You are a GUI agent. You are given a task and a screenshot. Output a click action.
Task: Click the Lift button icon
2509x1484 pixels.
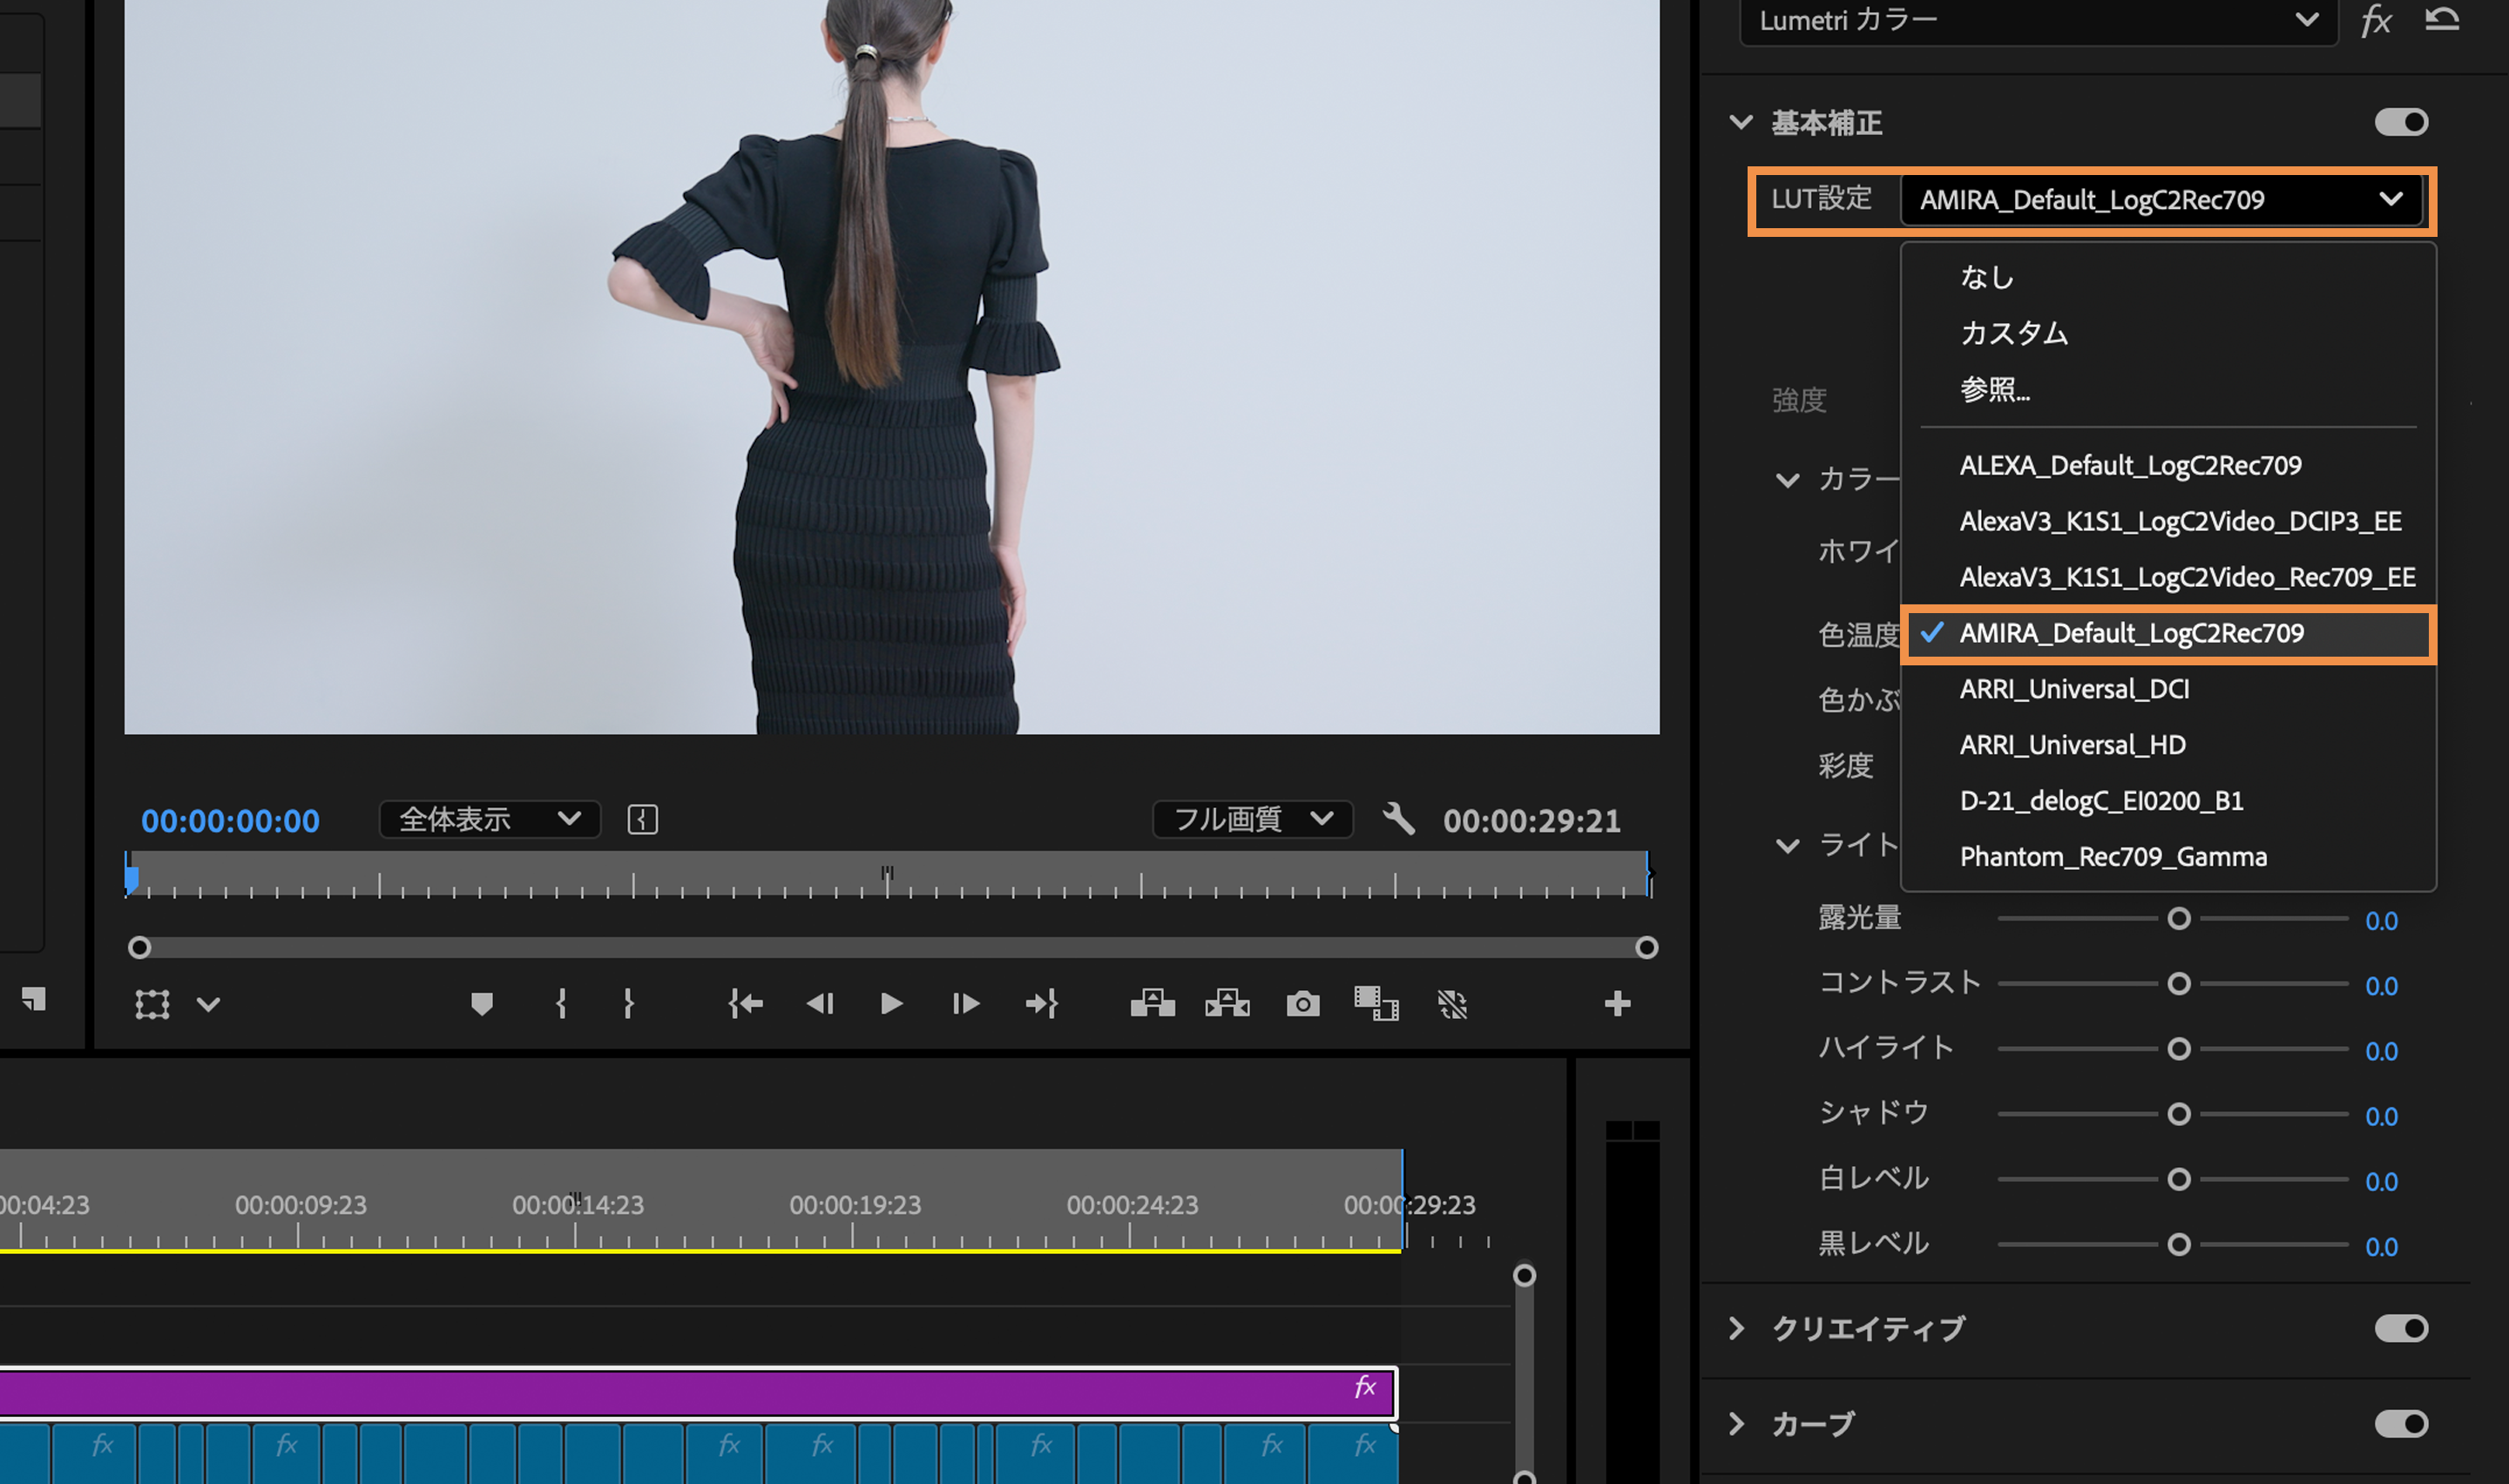point(1152,1003)
